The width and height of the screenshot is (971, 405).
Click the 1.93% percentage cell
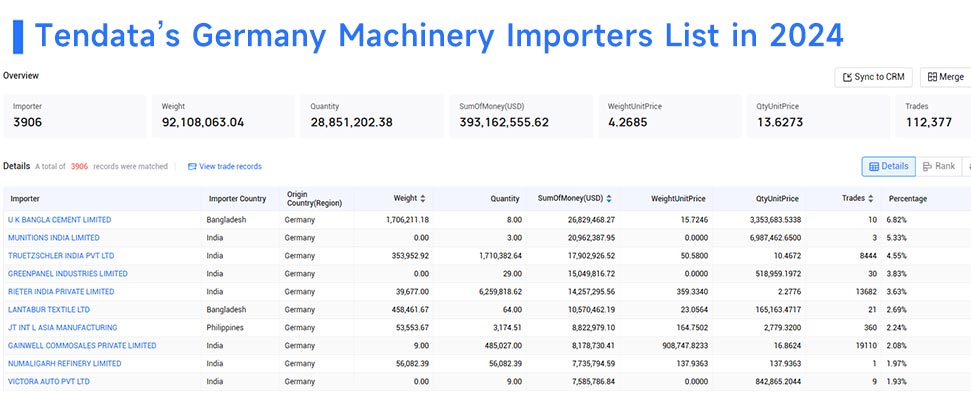(897, 381)
